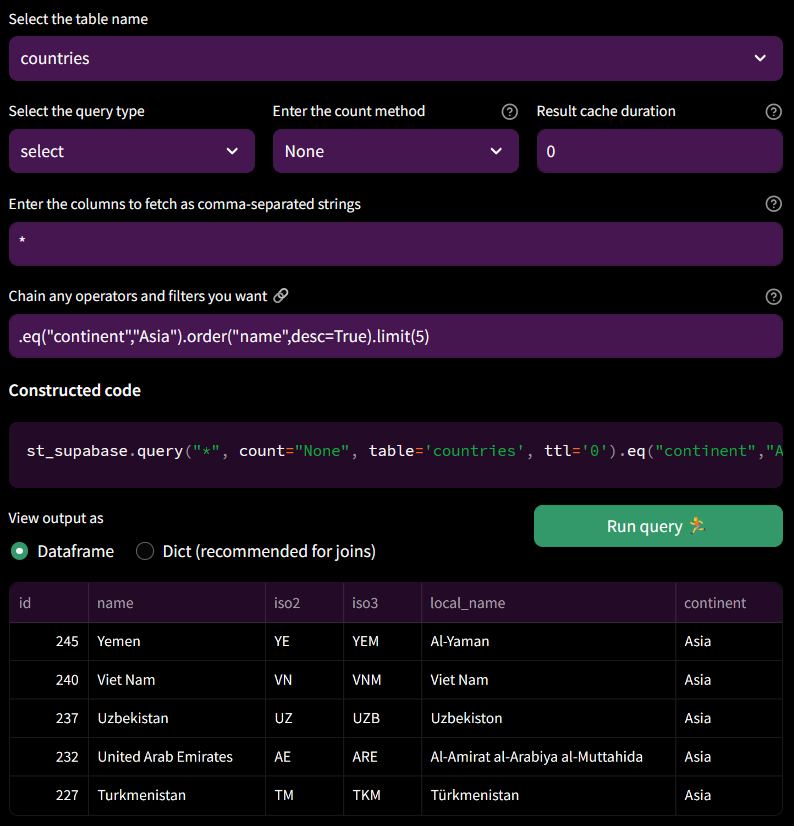This screenshot has height=826, width=794.
Task: Open the None count method dropdown
Action: [x=395, y=151]
